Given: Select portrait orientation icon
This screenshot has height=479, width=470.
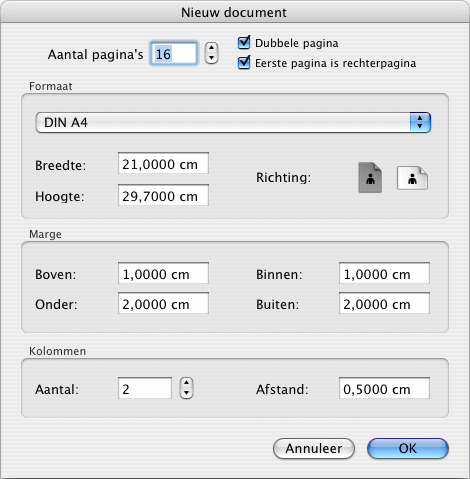Looking at the screenshot, I should (370, 178).
